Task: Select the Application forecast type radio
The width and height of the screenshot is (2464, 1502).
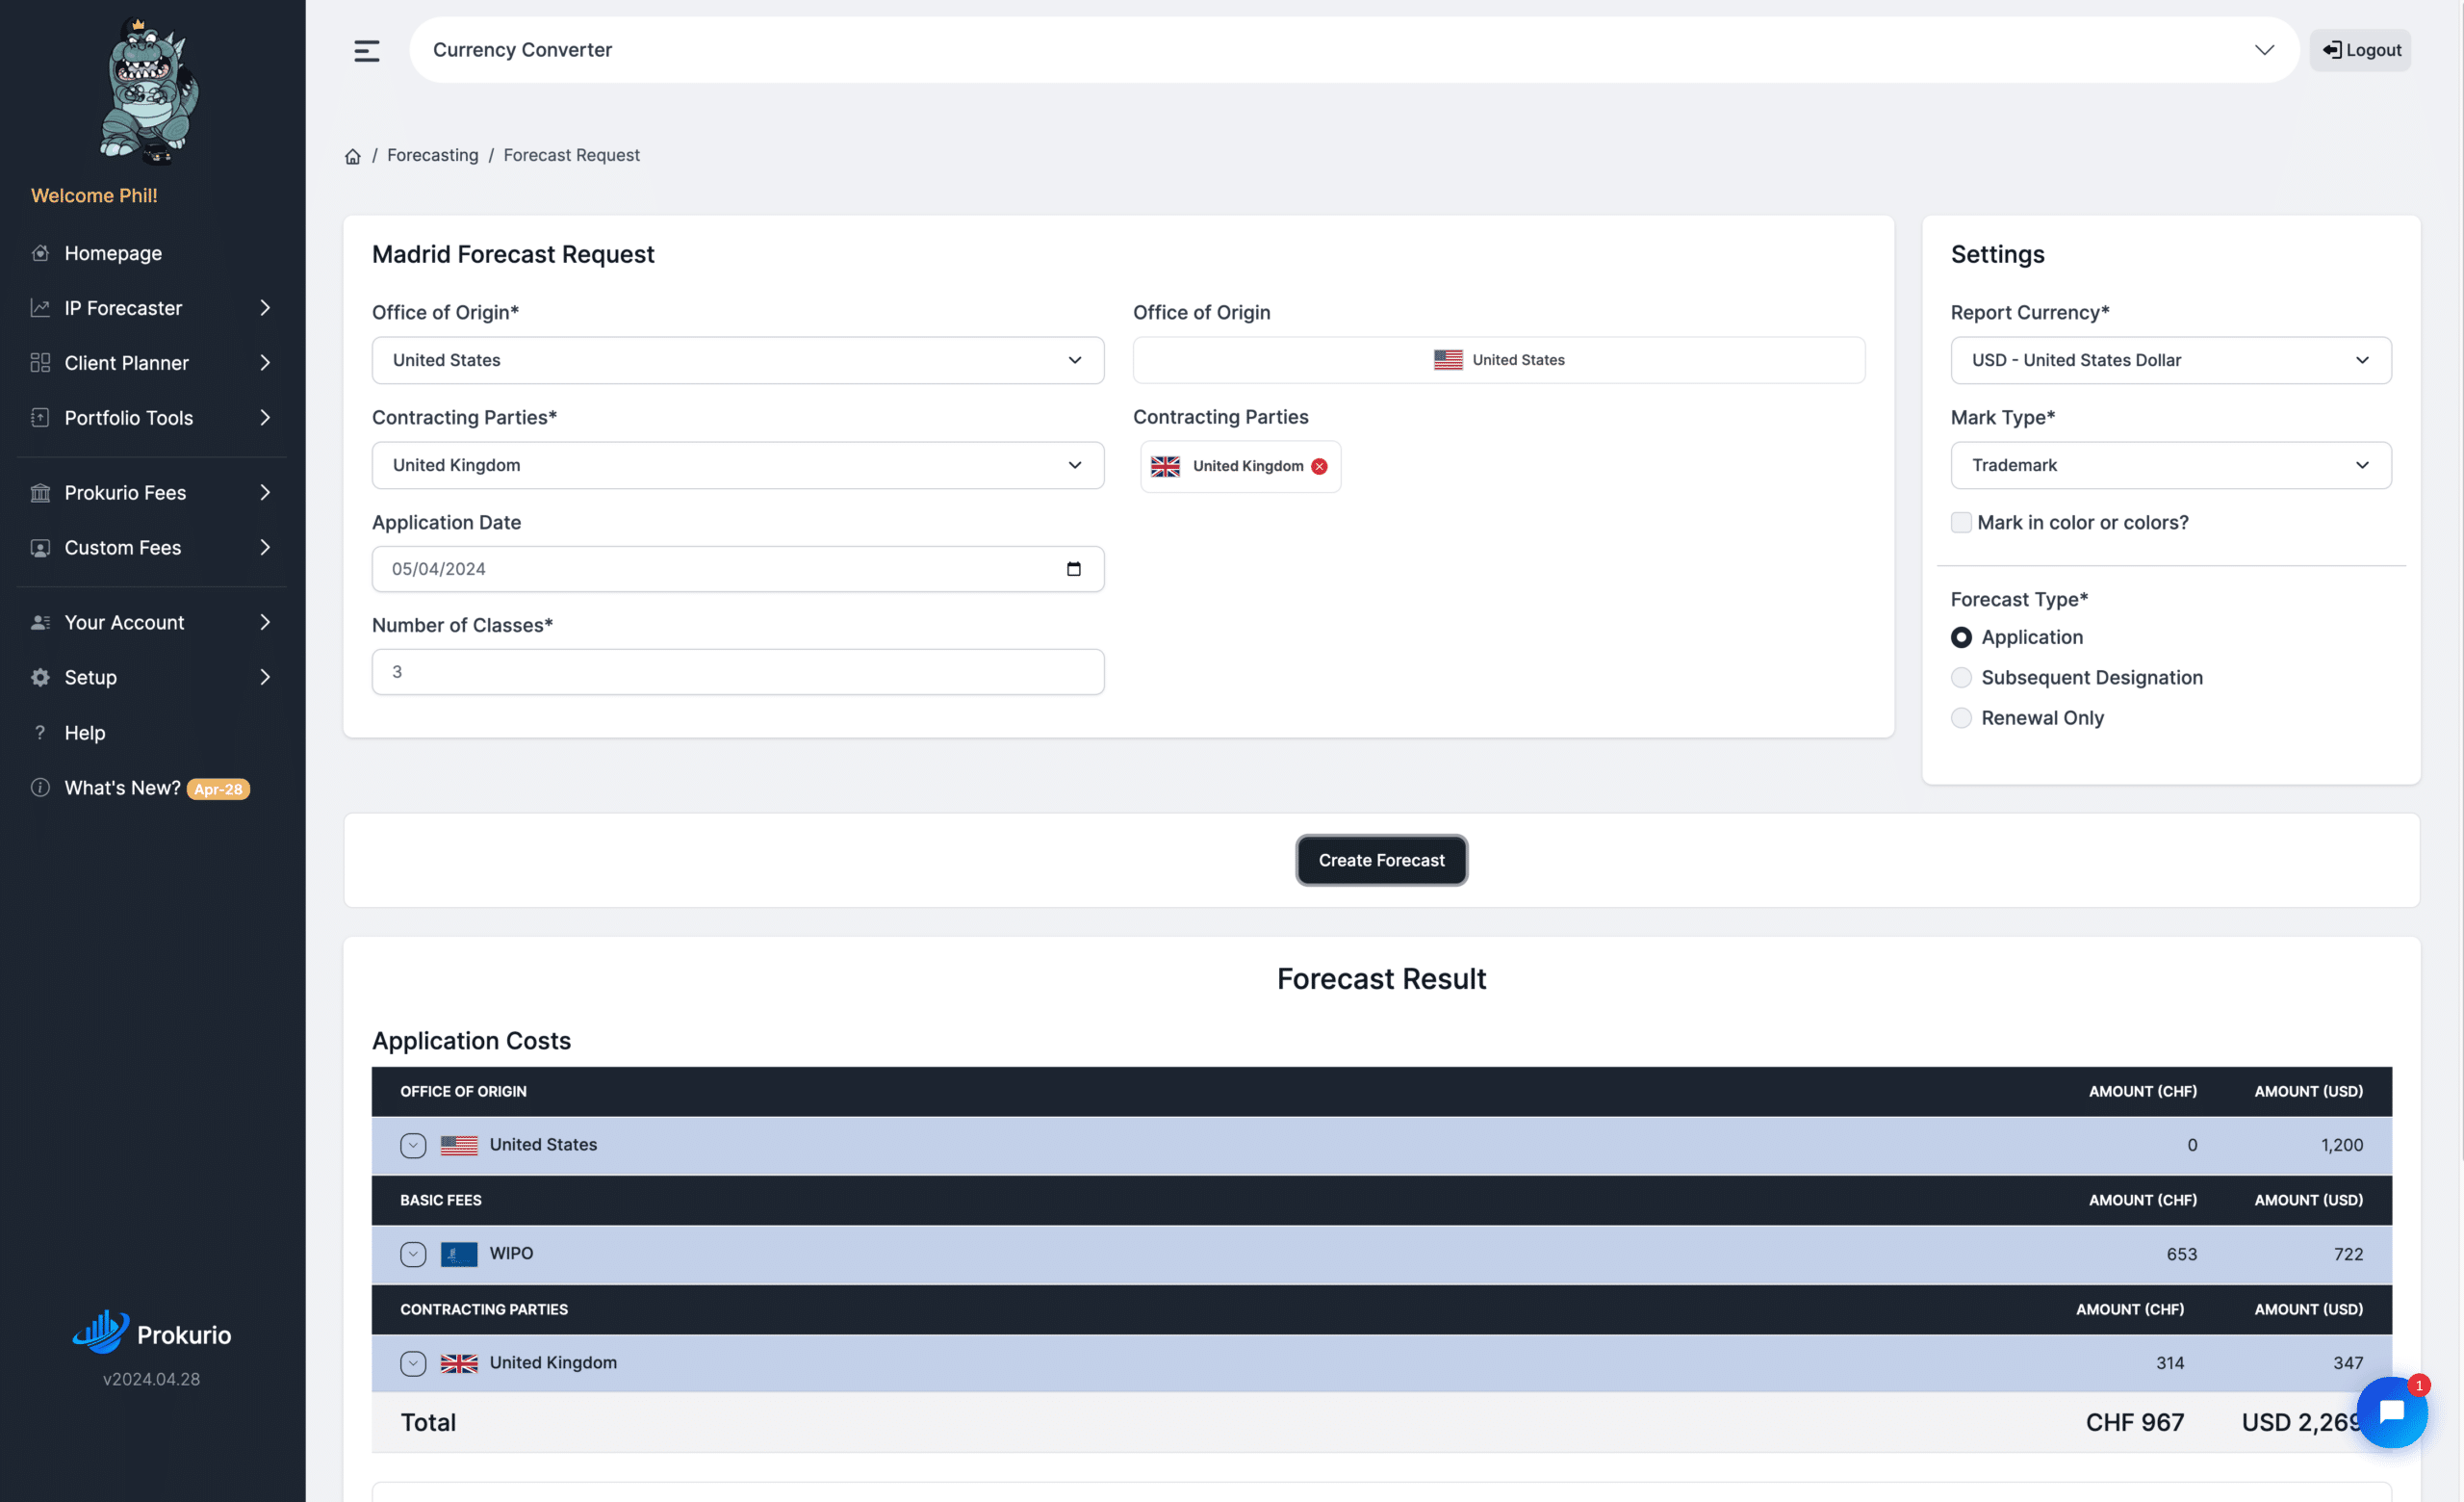Action: 1961,637
